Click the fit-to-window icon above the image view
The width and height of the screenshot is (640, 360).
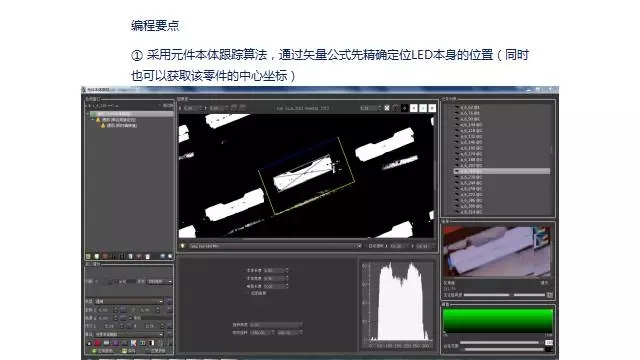click(x=387, y=108)
